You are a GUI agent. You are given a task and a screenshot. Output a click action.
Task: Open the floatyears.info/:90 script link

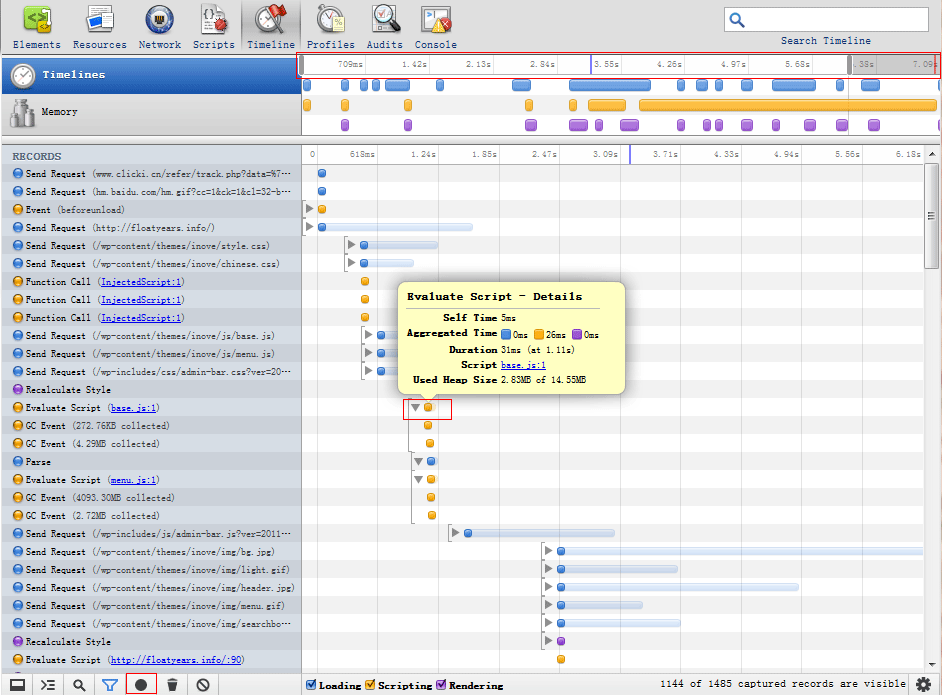(176, 660)
